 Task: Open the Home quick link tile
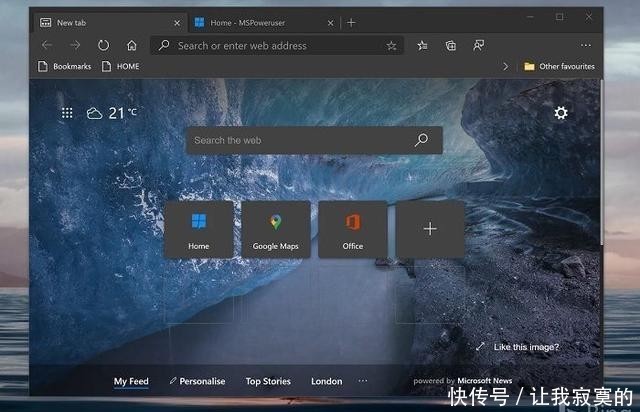[199, 229]
